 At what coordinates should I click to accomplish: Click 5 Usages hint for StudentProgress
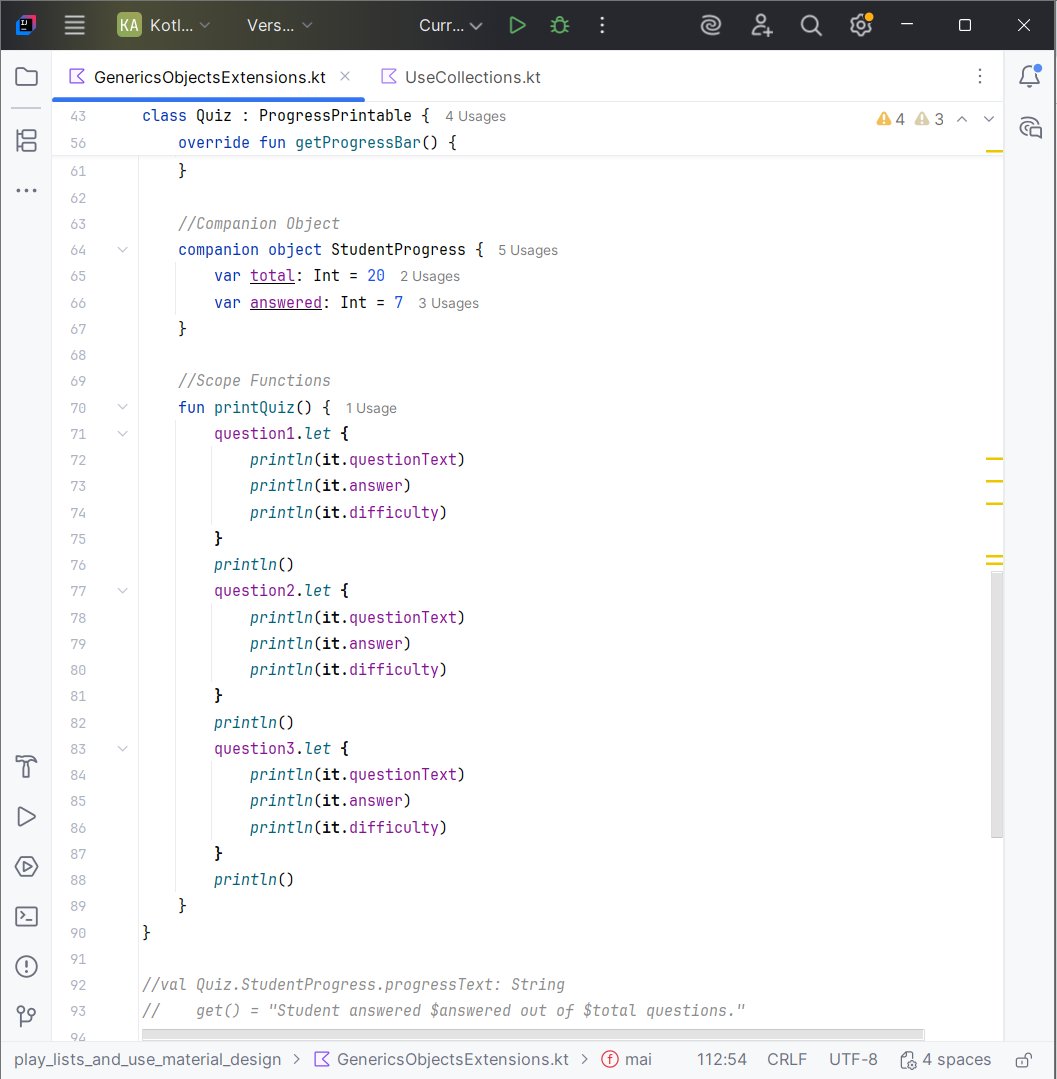pos(527,249)
